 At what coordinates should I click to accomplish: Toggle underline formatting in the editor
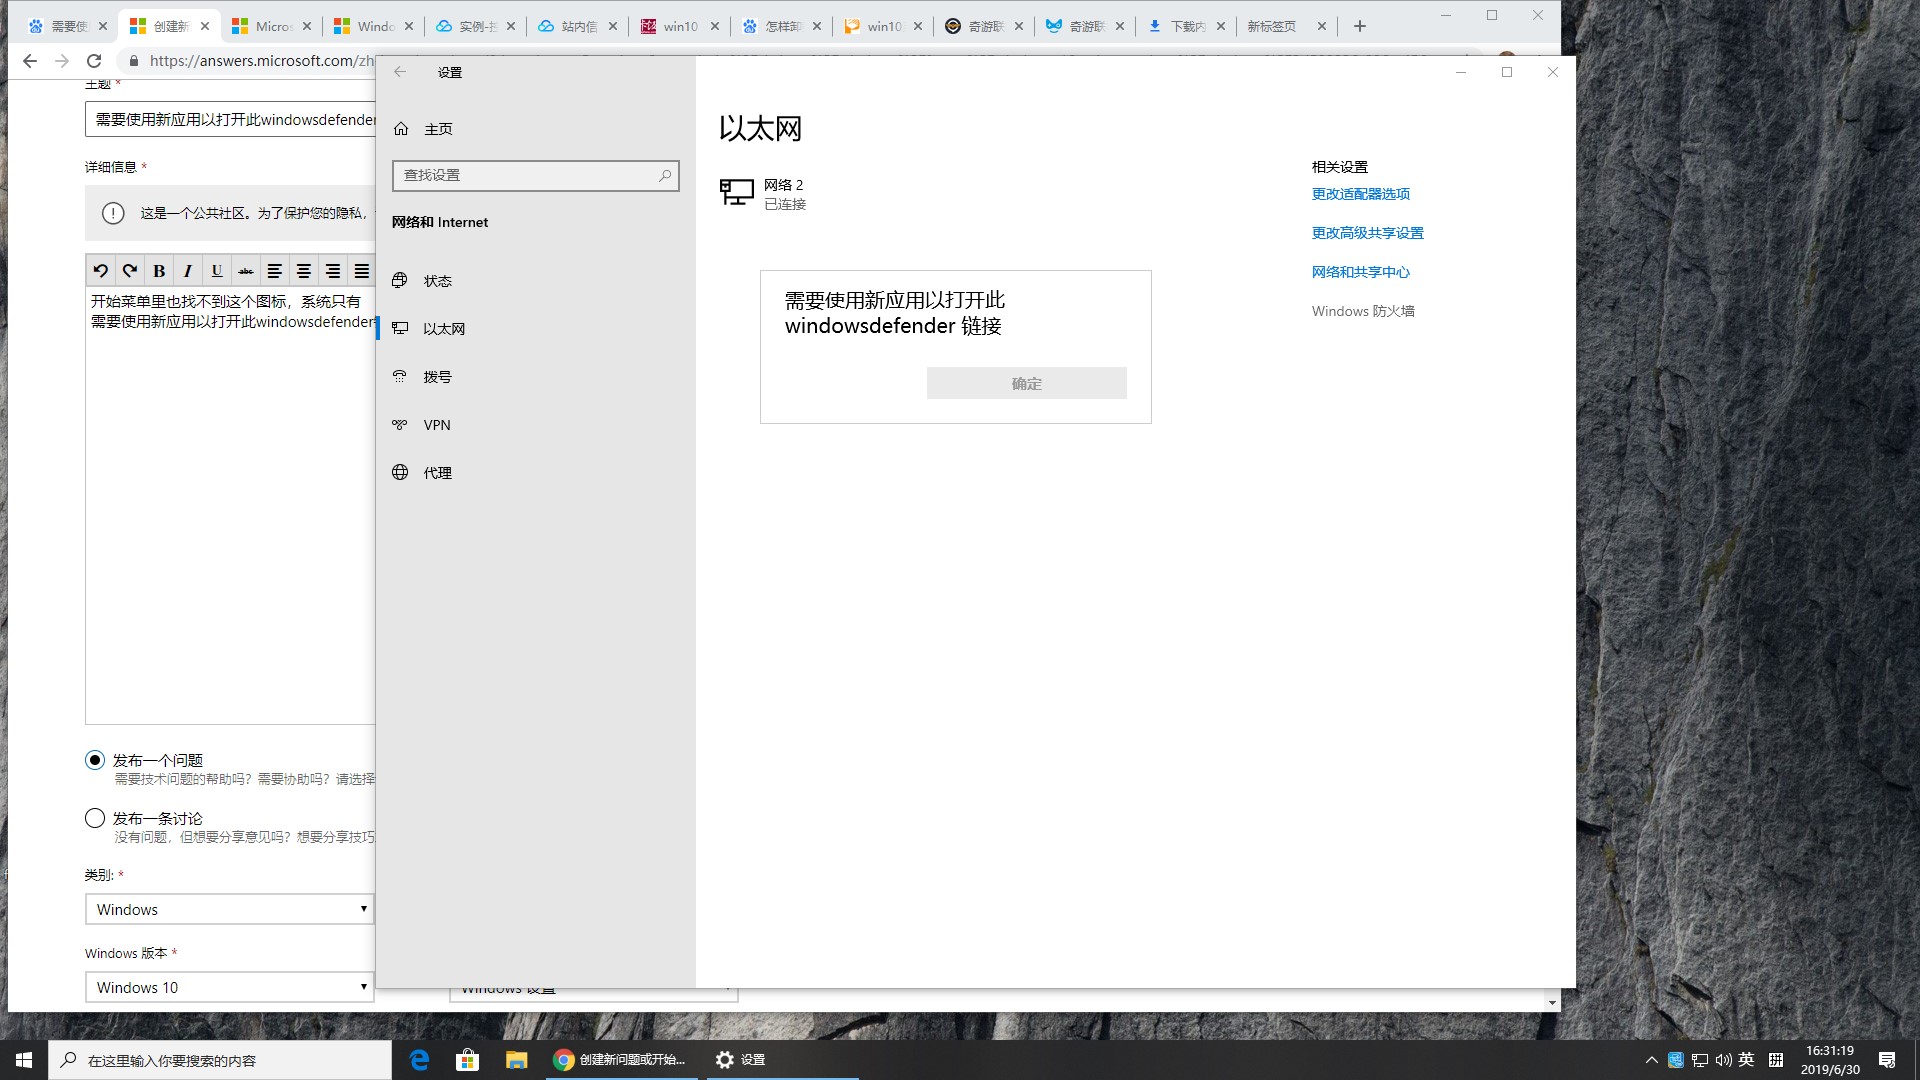click(216, 270)
